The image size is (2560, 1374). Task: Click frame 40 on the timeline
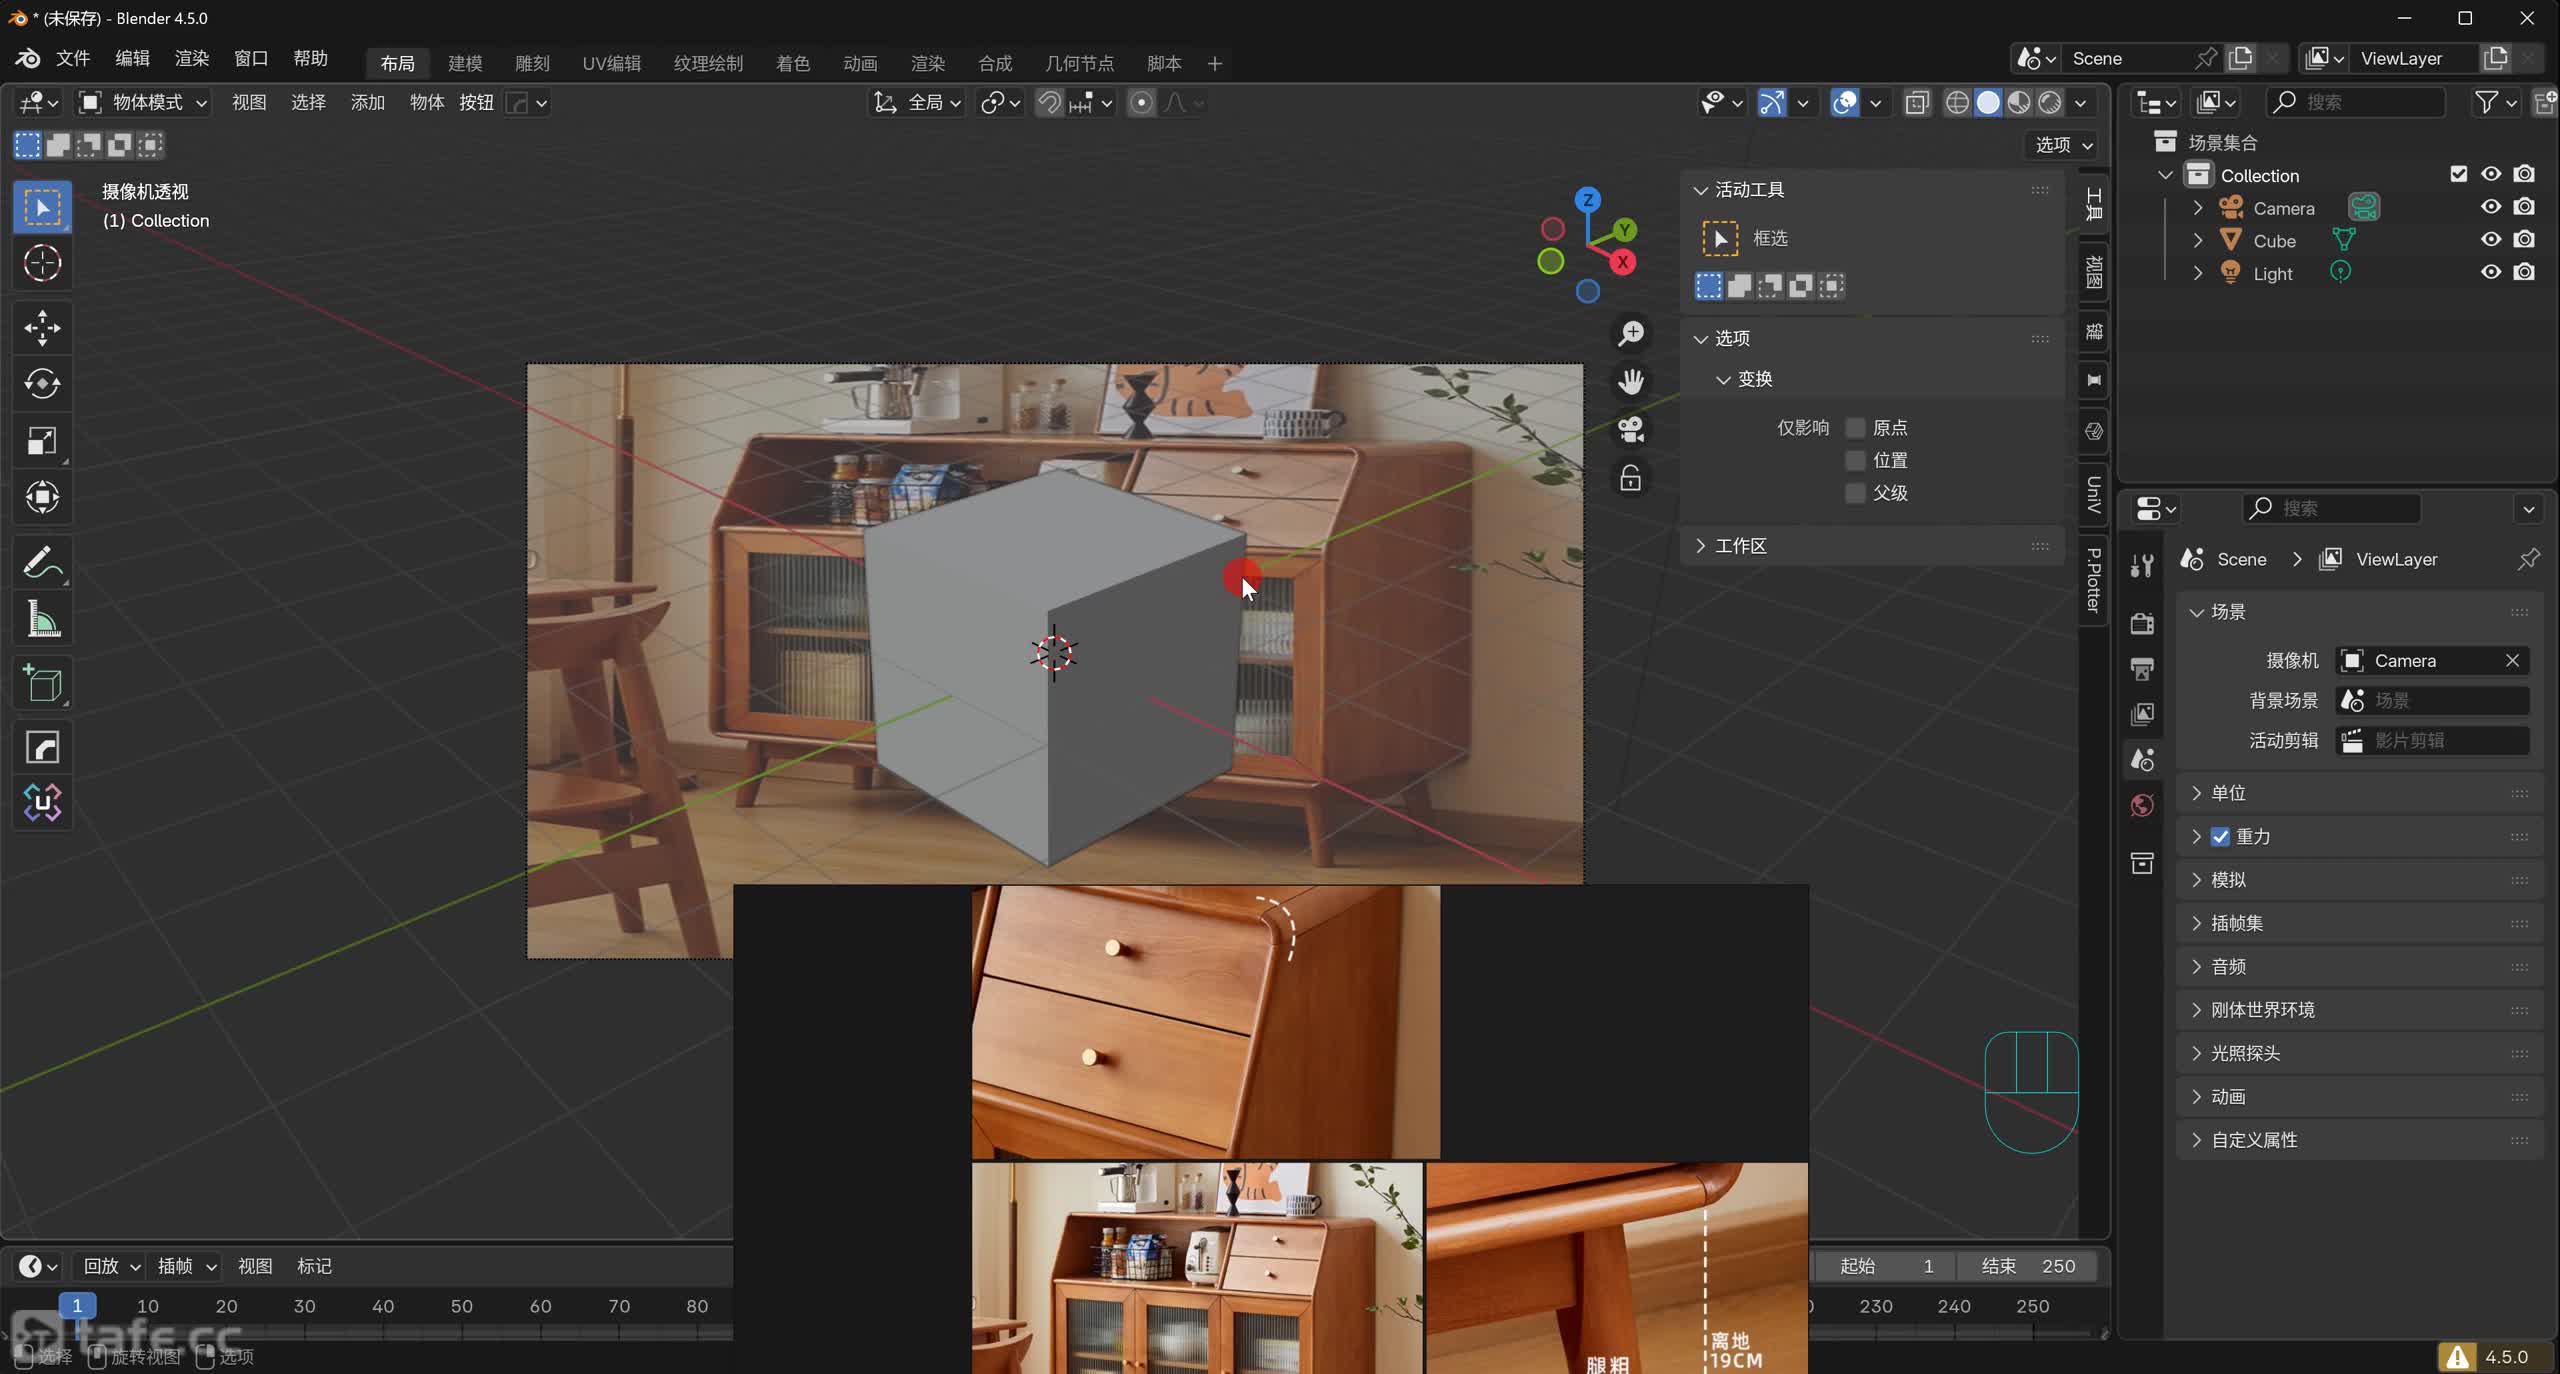click(x=383, y=1306)
